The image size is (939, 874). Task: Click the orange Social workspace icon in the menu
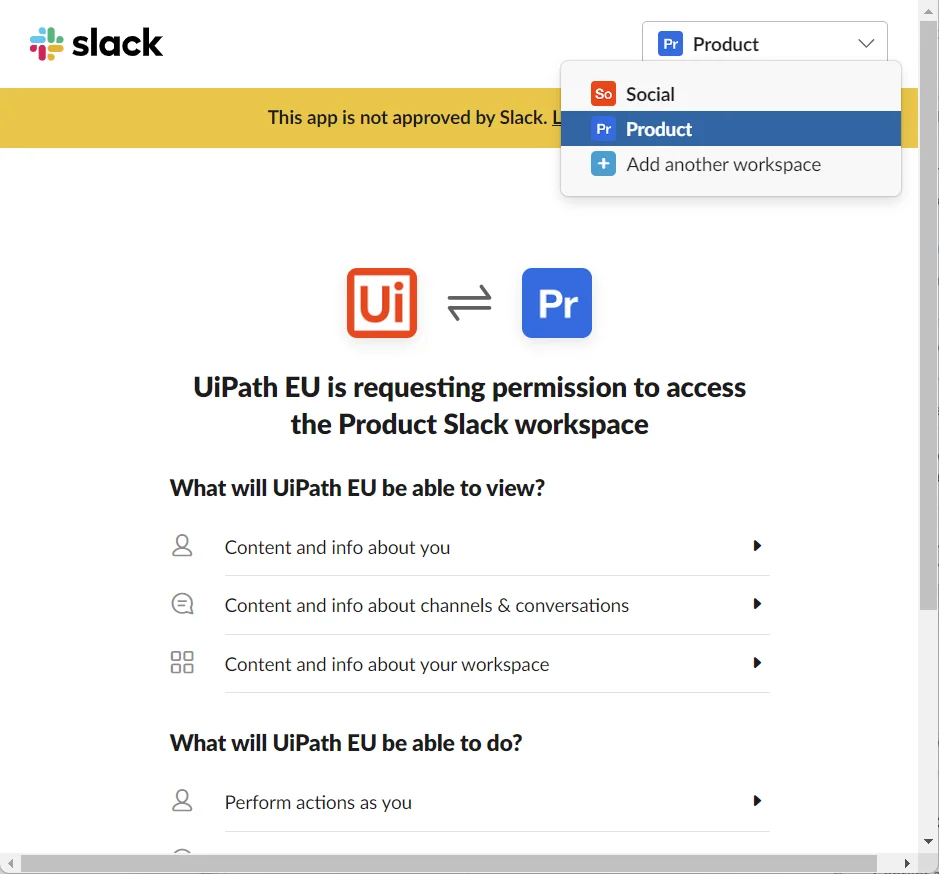click(x=603, y=94)
